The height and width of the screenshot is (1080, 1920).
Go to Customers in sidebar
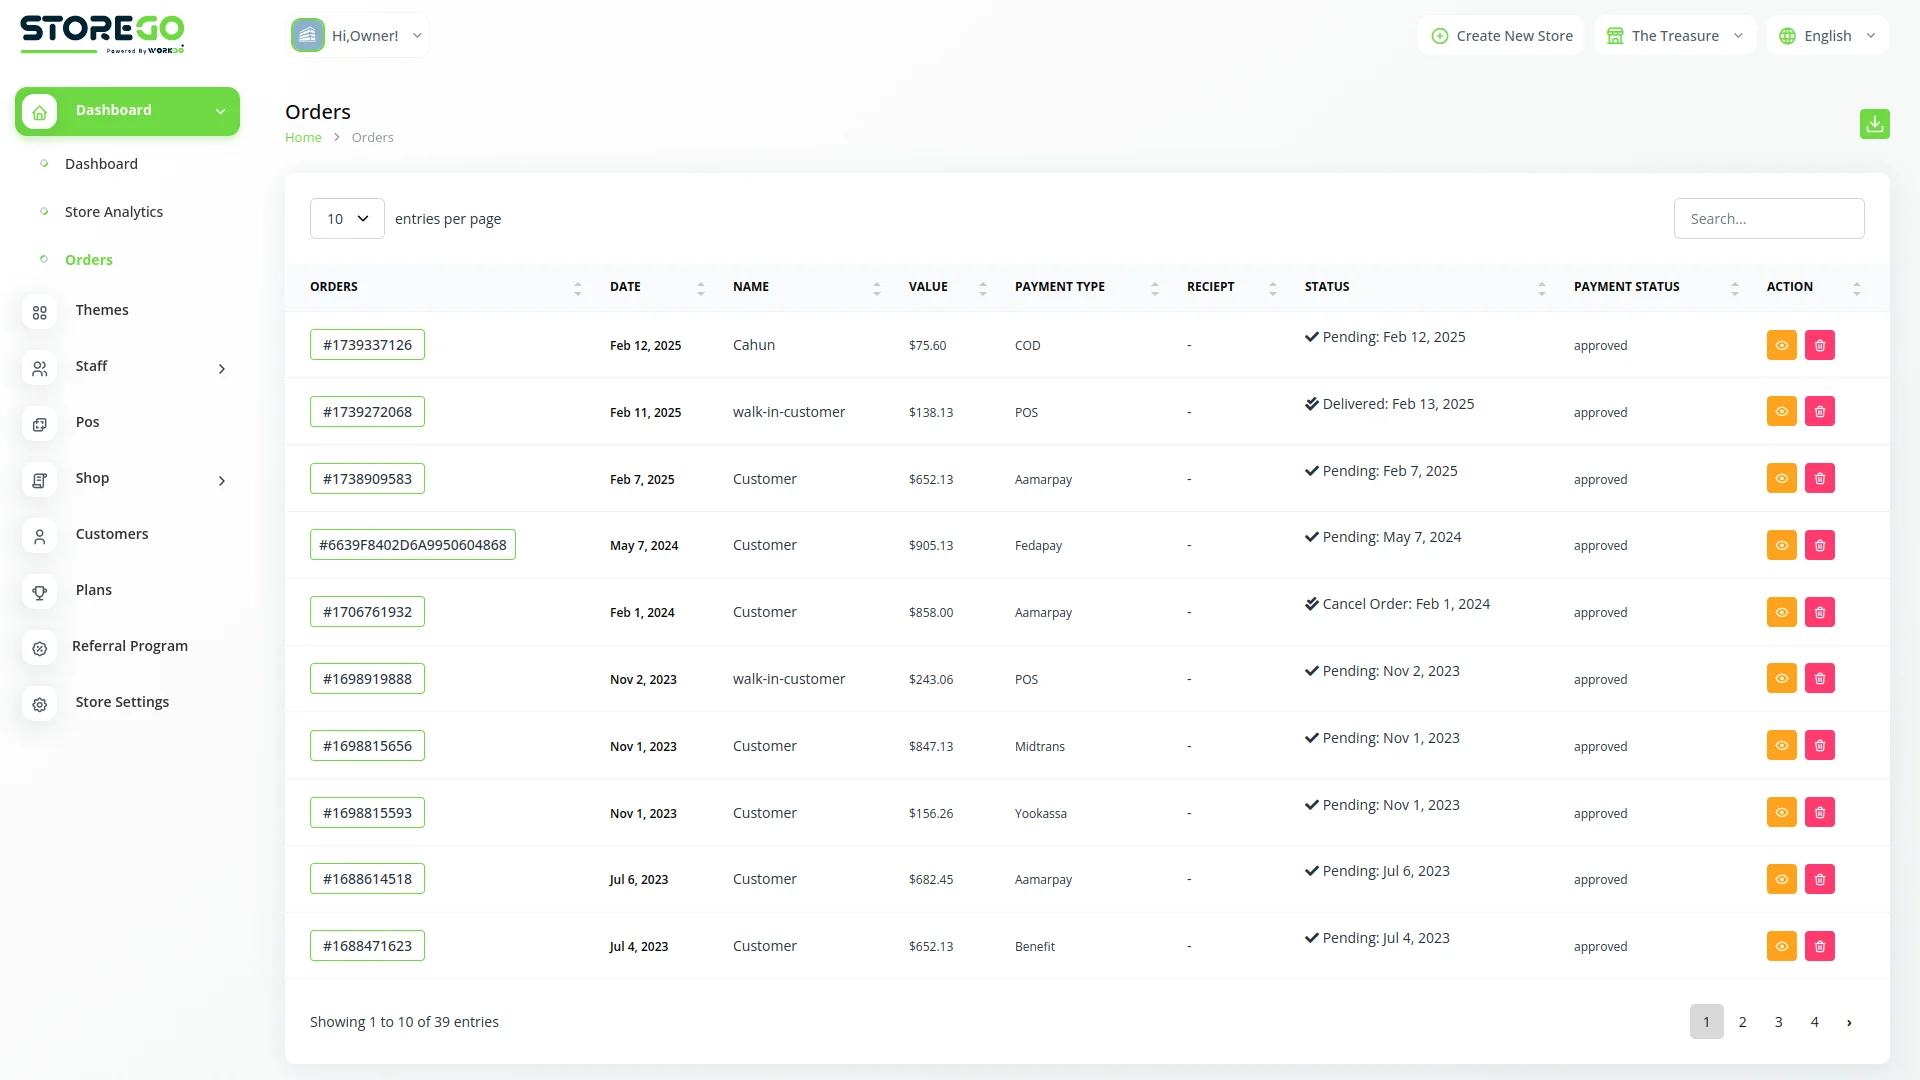click(111, 534)
